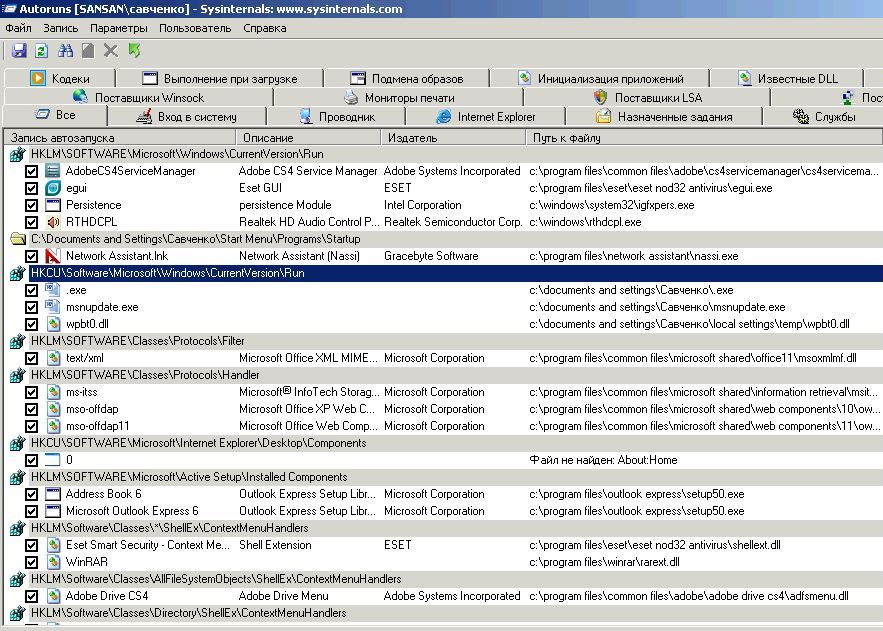Click the Startup folder icon in the list
883x631 pixels.
tap(18, 239)
